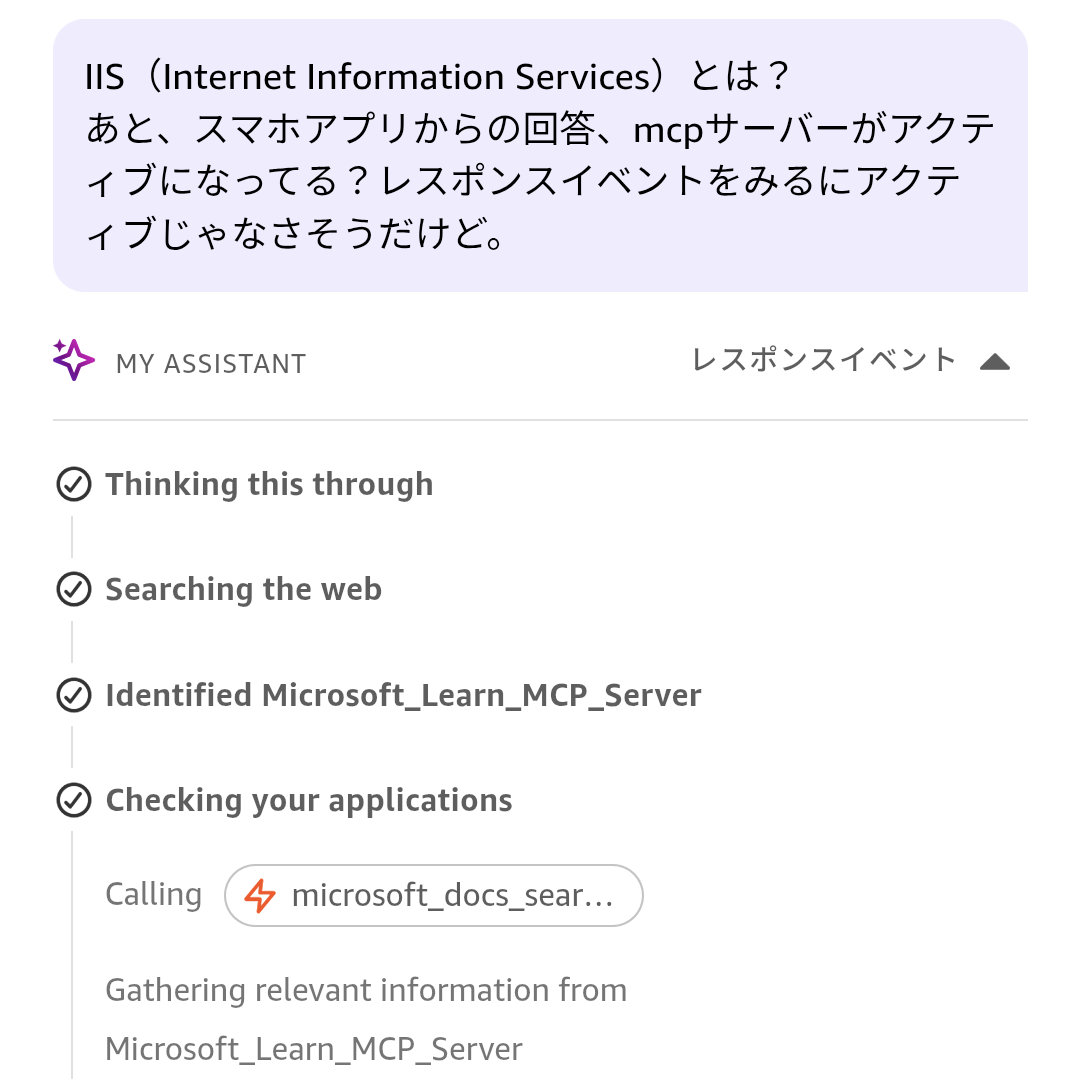The height and width of the screenshot is (1079, 1080).
Task: Tap the MY ASSISTANT header label
Action: pyautogui.click(x=211, y=364)
